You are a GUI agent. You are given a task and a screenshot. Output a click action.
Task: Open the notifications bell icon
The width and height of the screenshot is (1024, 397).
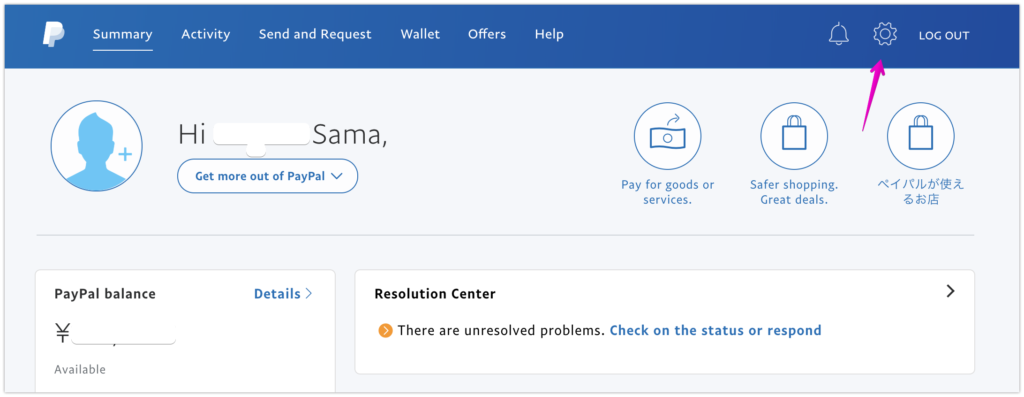tap(839, 34)
